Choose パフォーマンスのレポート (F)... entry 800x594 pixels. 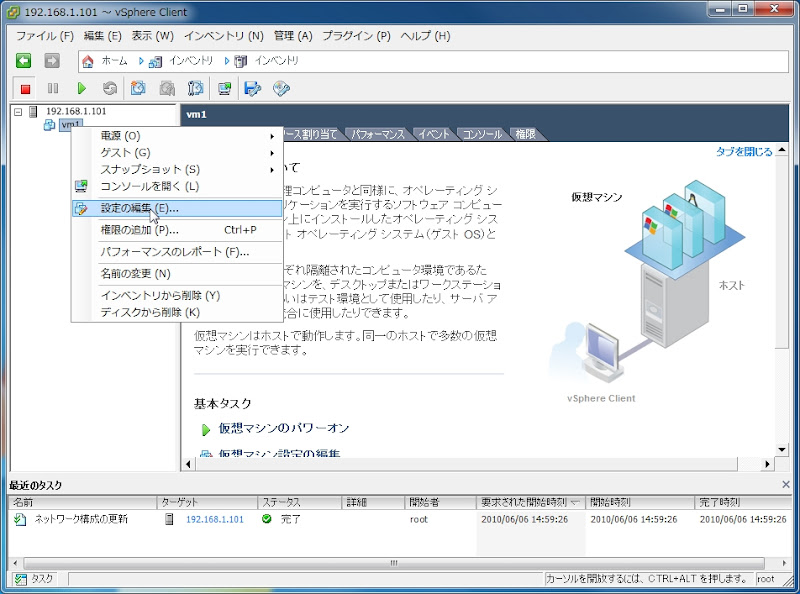click(177, 252)
